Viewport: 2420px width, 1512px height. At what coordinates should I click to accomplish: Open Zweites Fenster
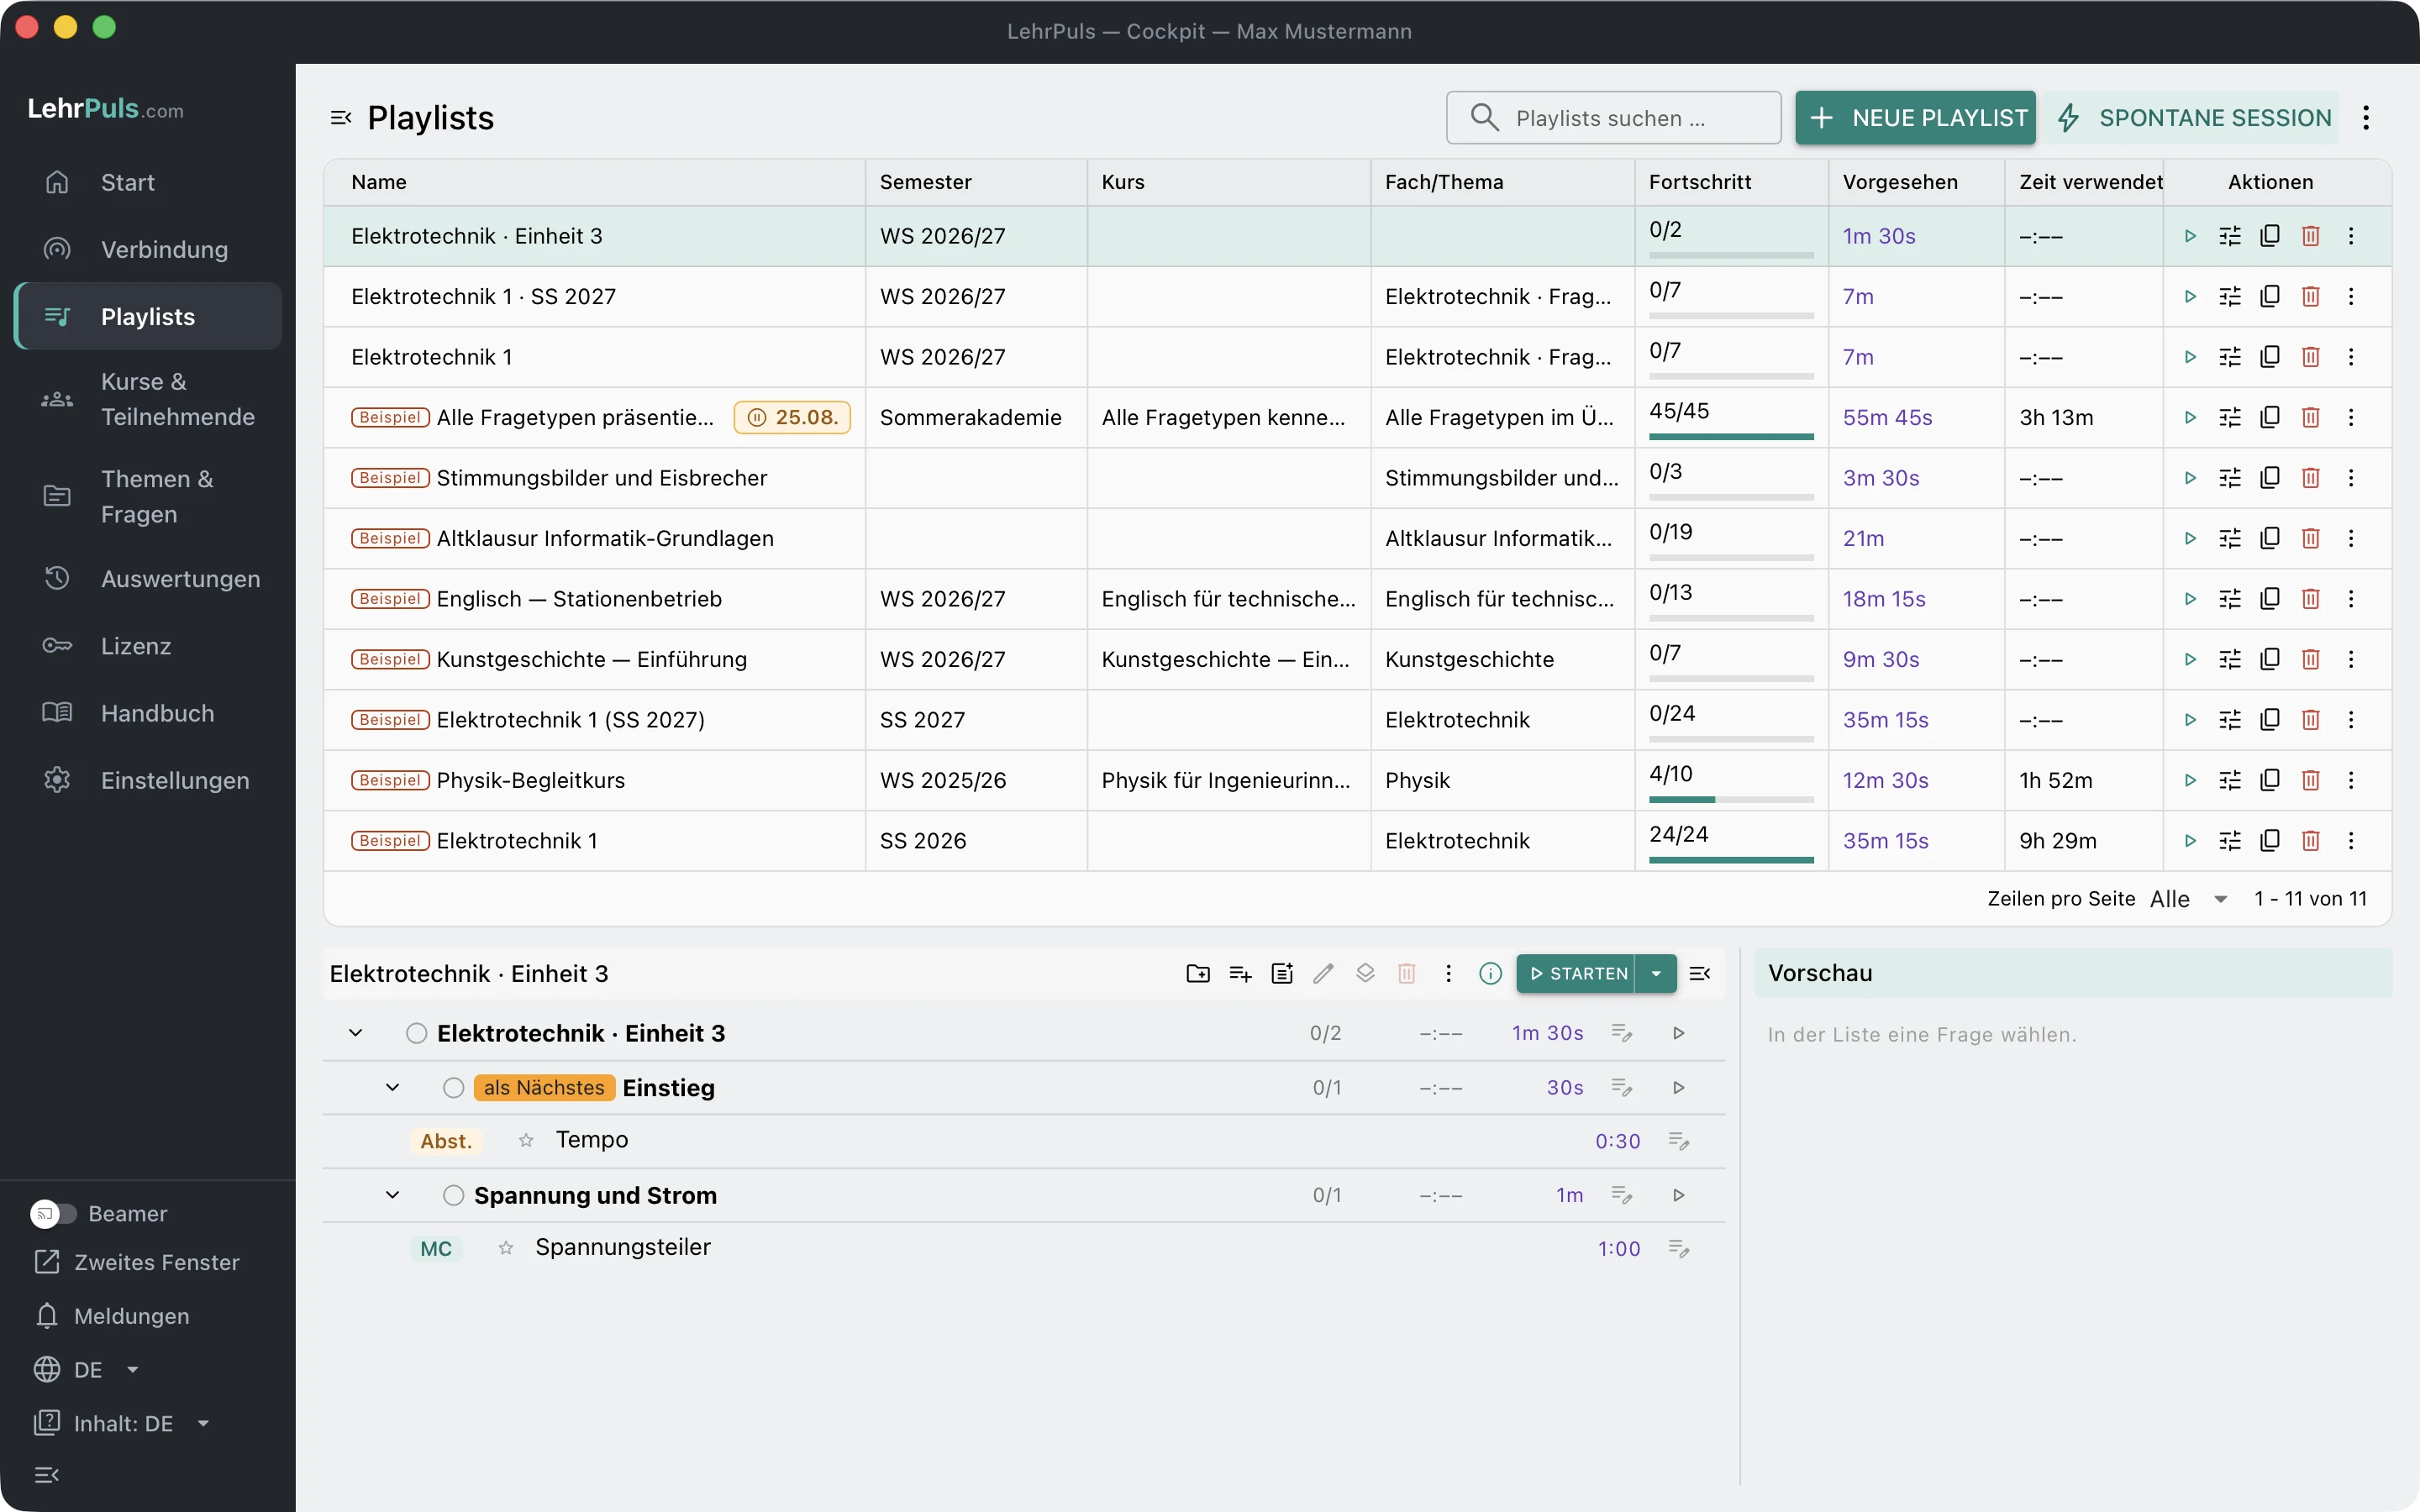point(137,1262)
